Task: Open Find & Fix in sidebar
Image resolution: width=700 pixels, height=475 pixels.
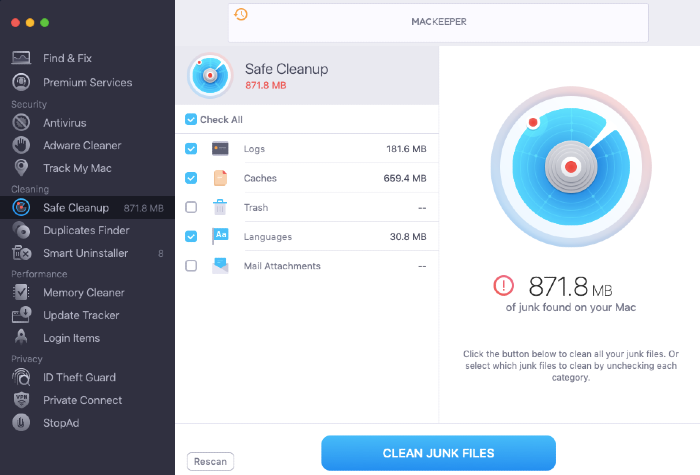Action: pyautogui.click(x=67, y=58)
